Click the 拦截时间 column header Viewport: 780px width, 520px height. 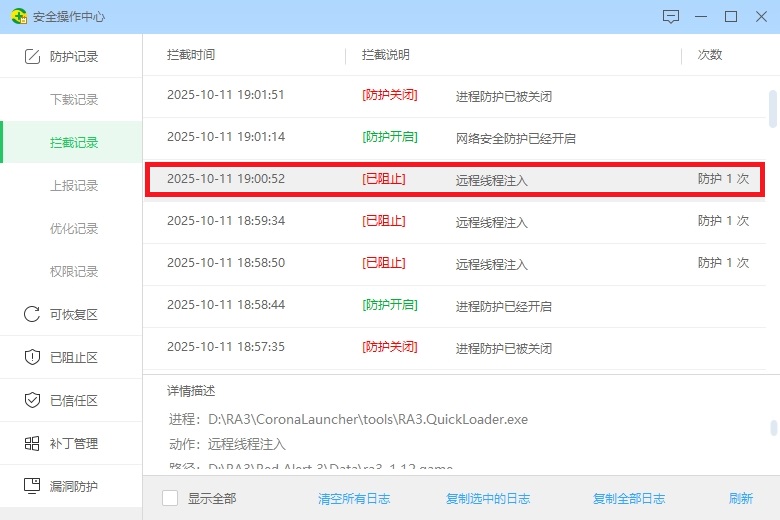pyautogui.click(x=191, y=55)
